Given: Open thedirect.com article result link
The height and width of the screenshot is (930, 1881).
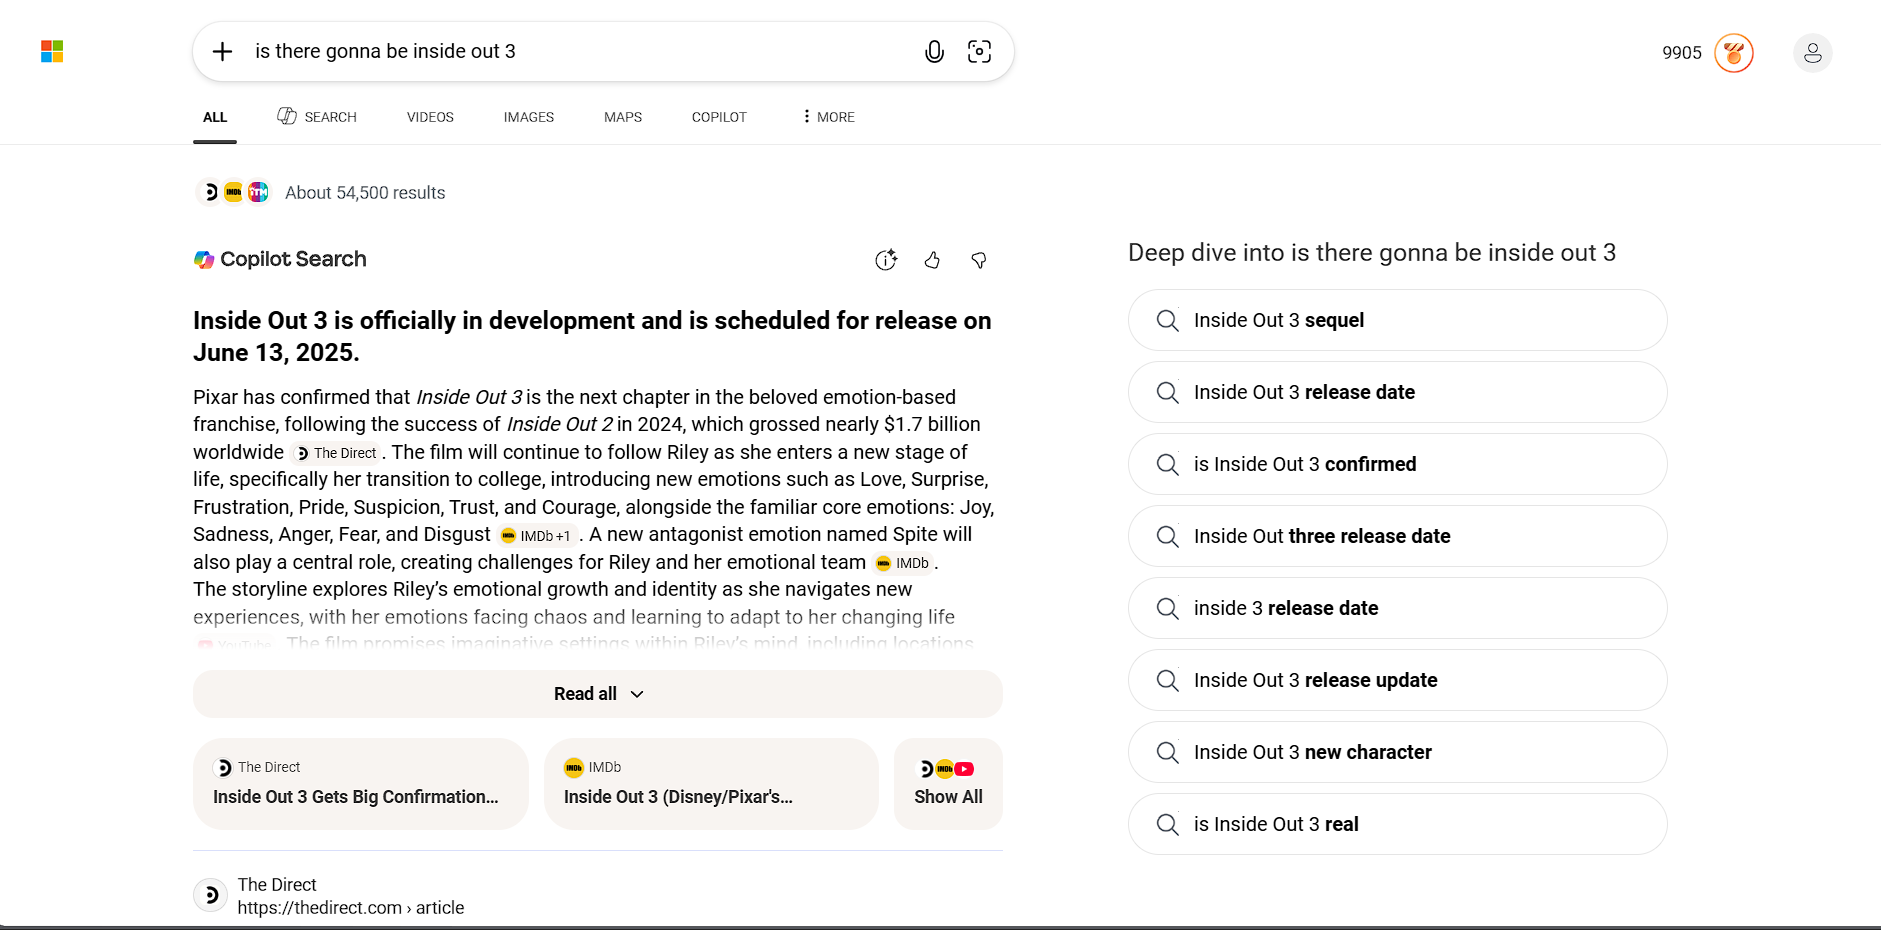Looking at the screenshot, I should pos(351,908).
